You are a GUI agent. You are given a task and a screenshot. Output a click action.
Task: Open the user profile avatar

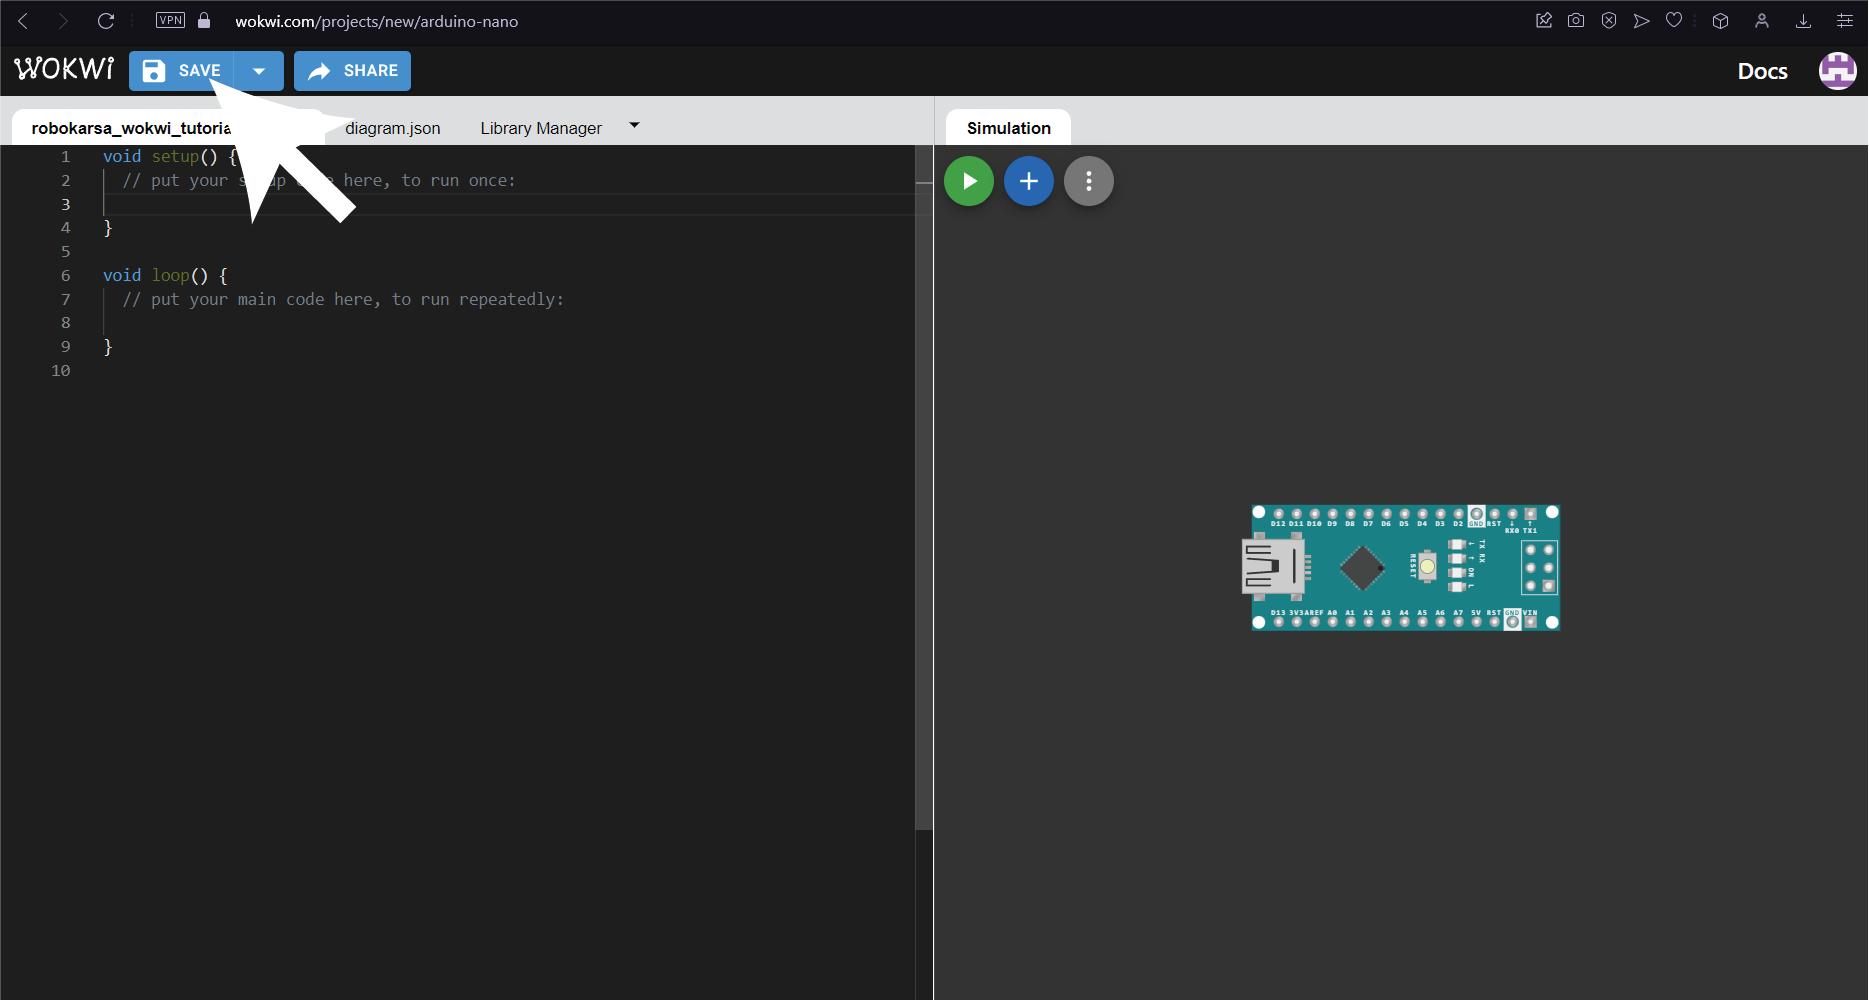[1837, 71]
